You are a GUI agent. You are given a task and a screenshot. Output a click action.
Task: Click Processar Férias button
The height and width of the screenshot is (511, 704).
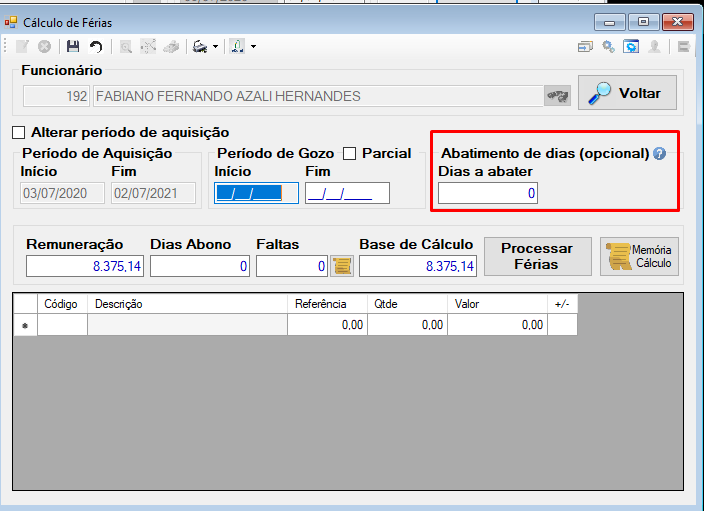point(537,256)
